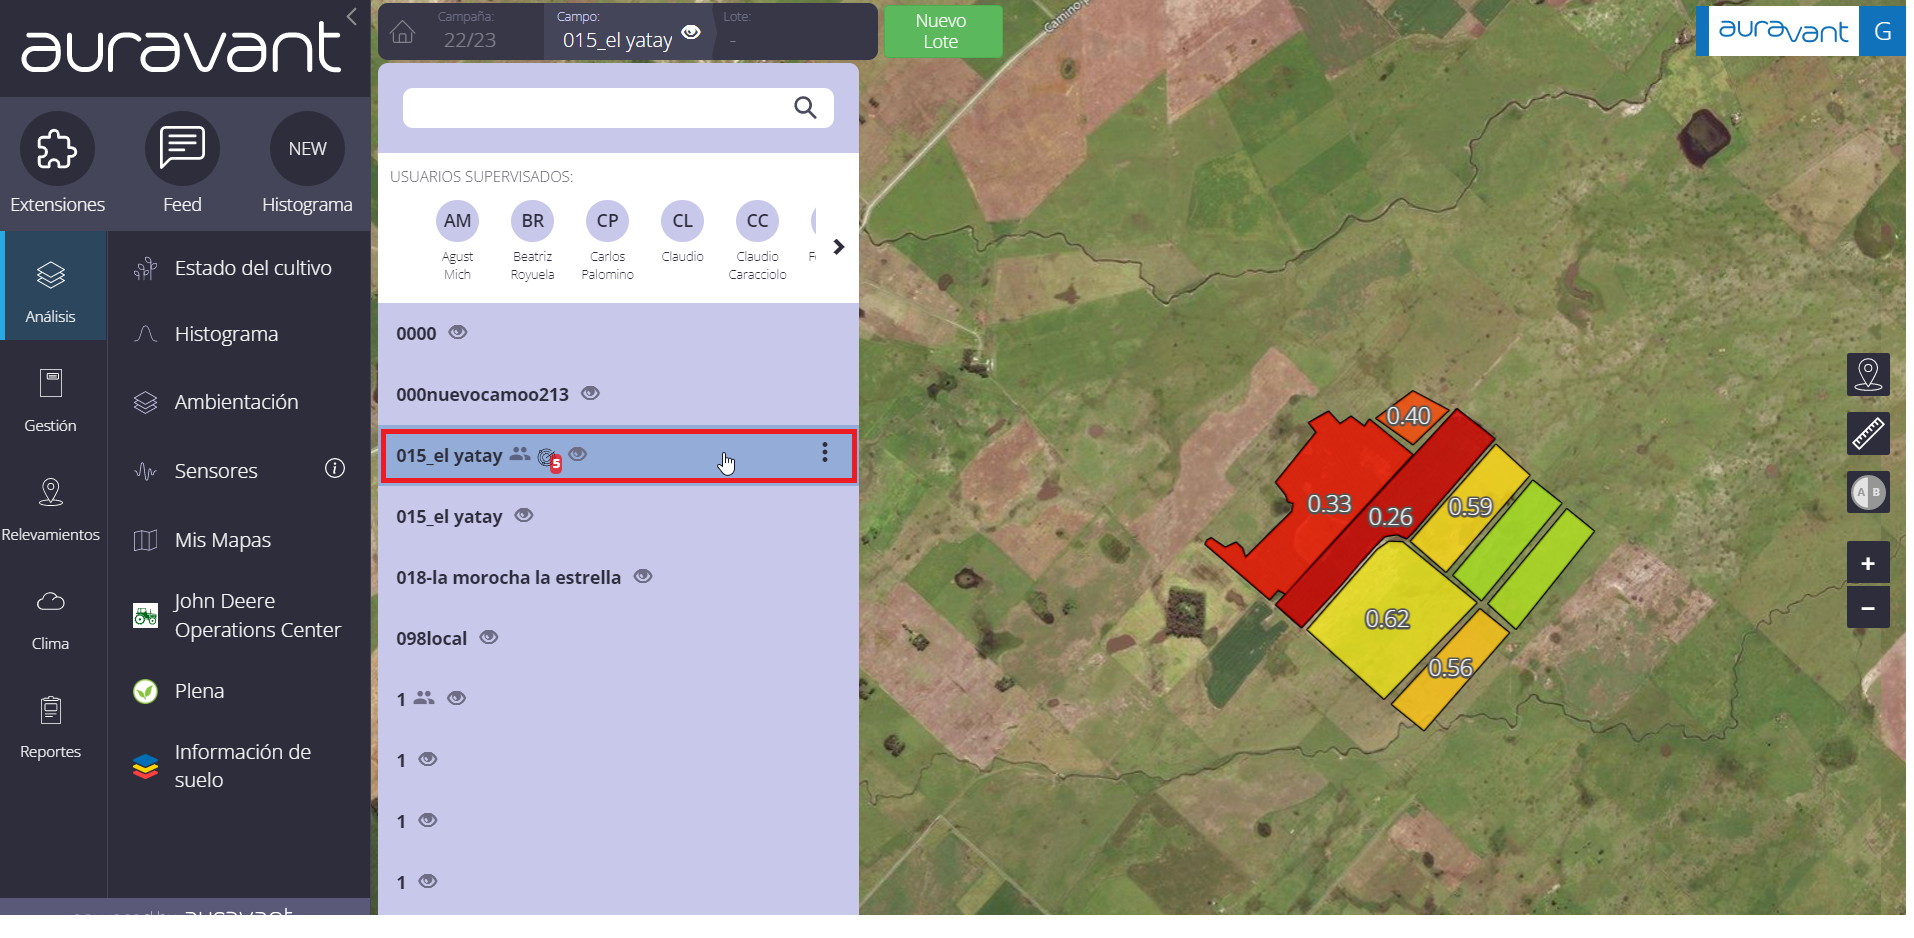
Task: Click the Sensores info icon
Action: pyautogui.click(x=335, y=468)
